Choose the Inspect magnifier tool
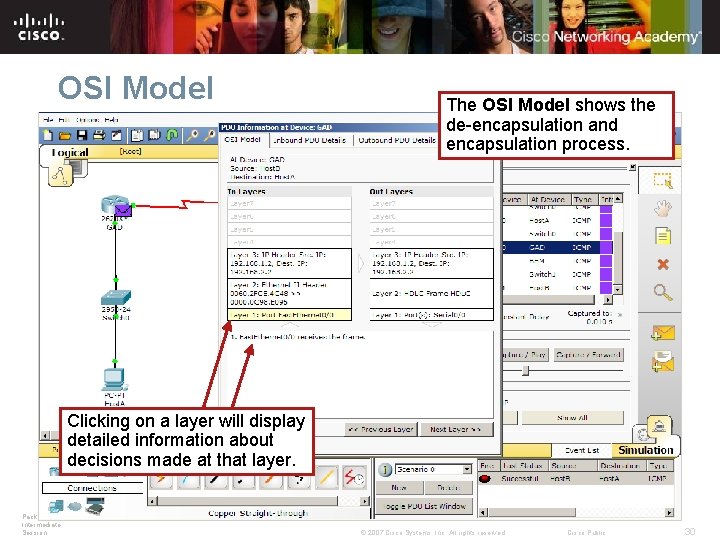720x540 pixels. tap(663, 292)
